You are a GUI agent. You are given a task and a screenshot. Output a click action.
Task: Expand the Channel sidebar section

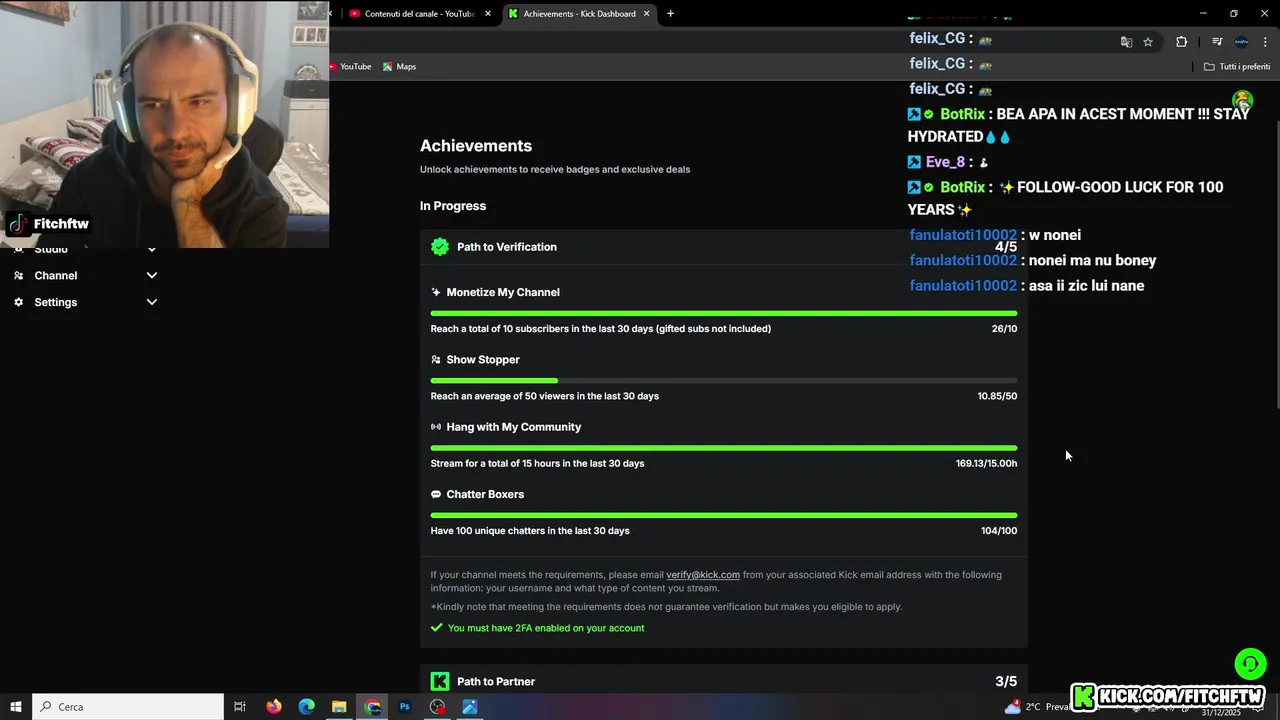152,276
